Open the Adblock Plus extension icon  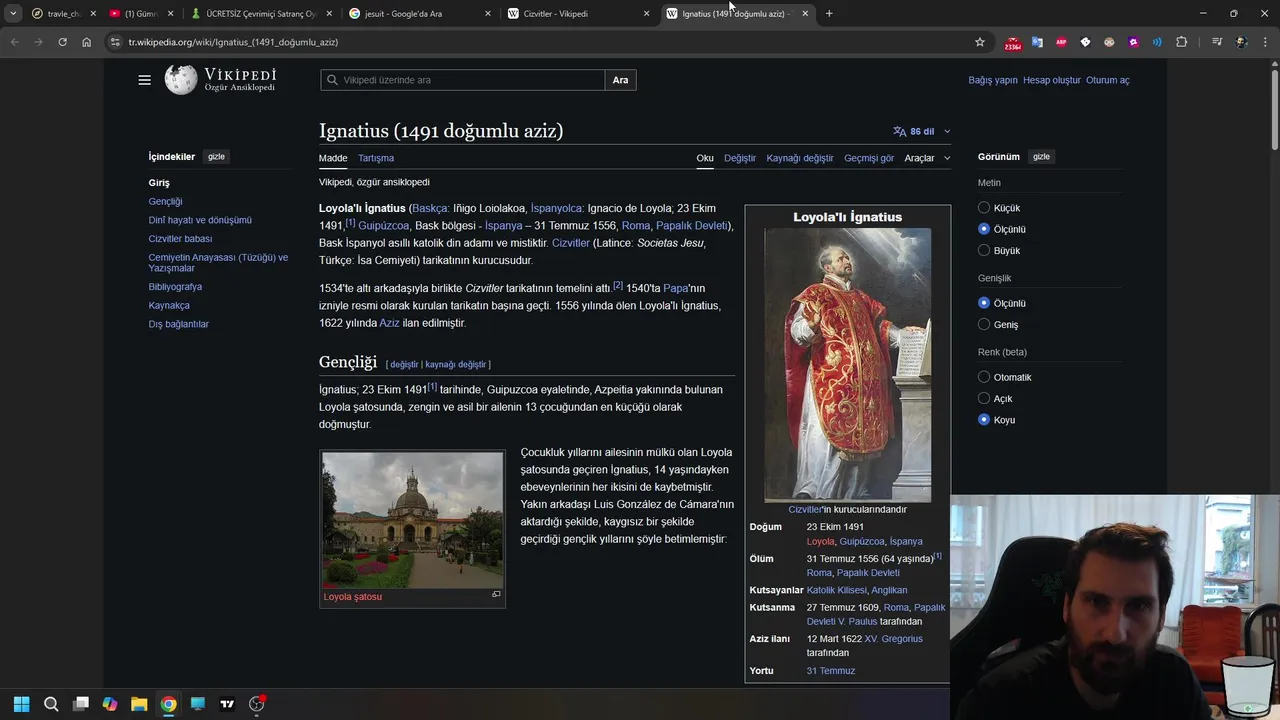click(1061, 42)
